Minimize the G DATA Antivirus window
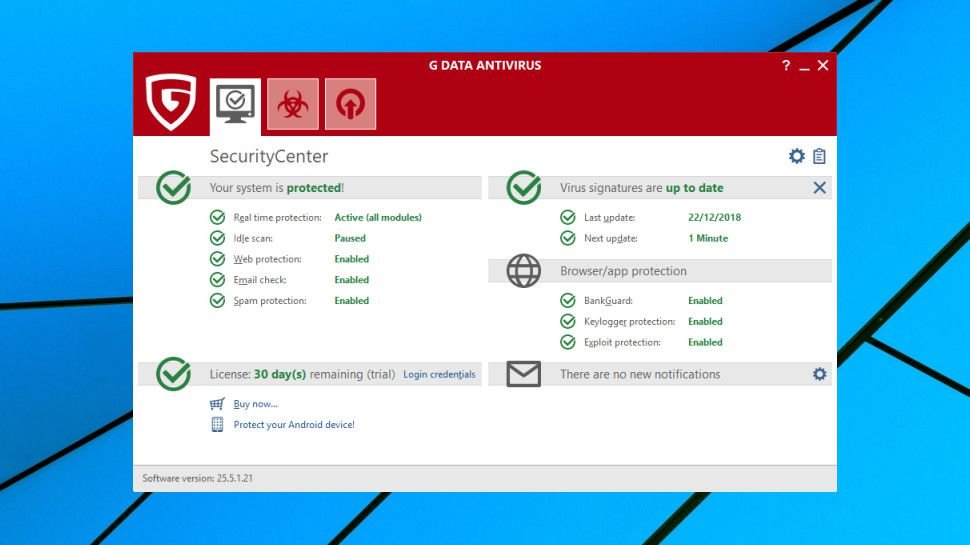This screenshot has height=545, width=970. (804, 67)
